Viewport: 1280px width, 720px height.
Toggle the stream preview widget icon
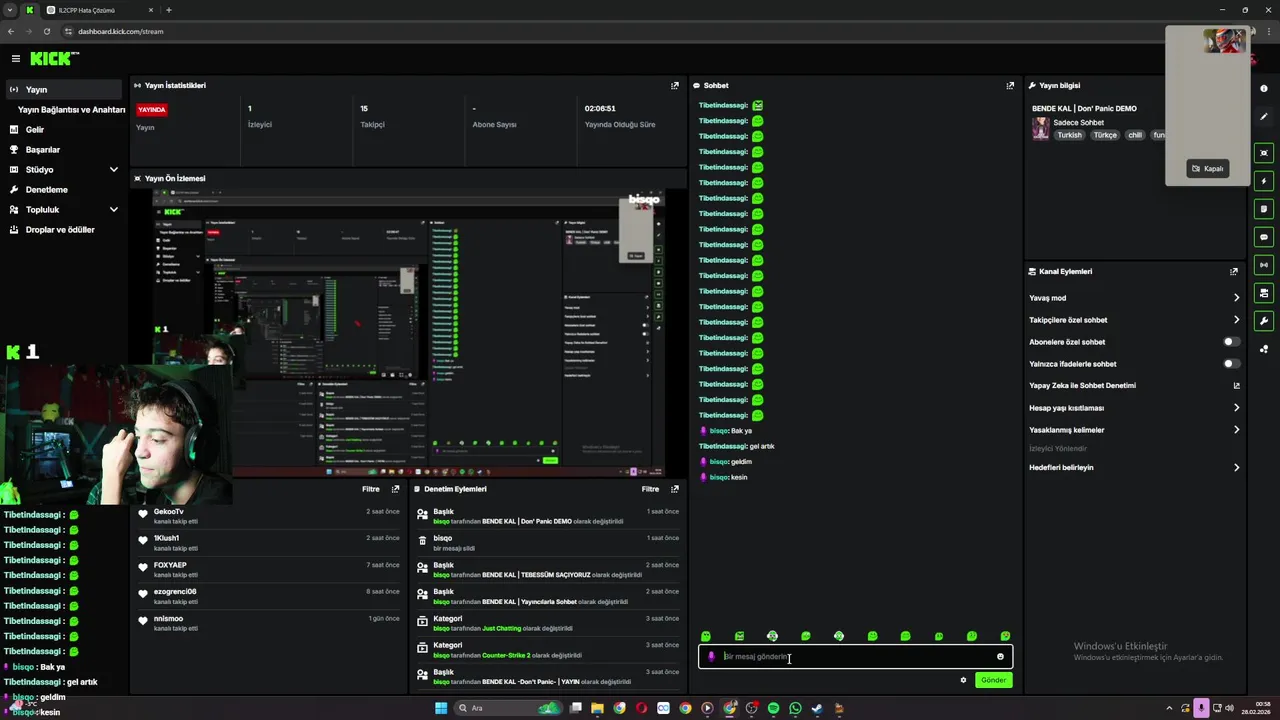tap(1264, 153)
